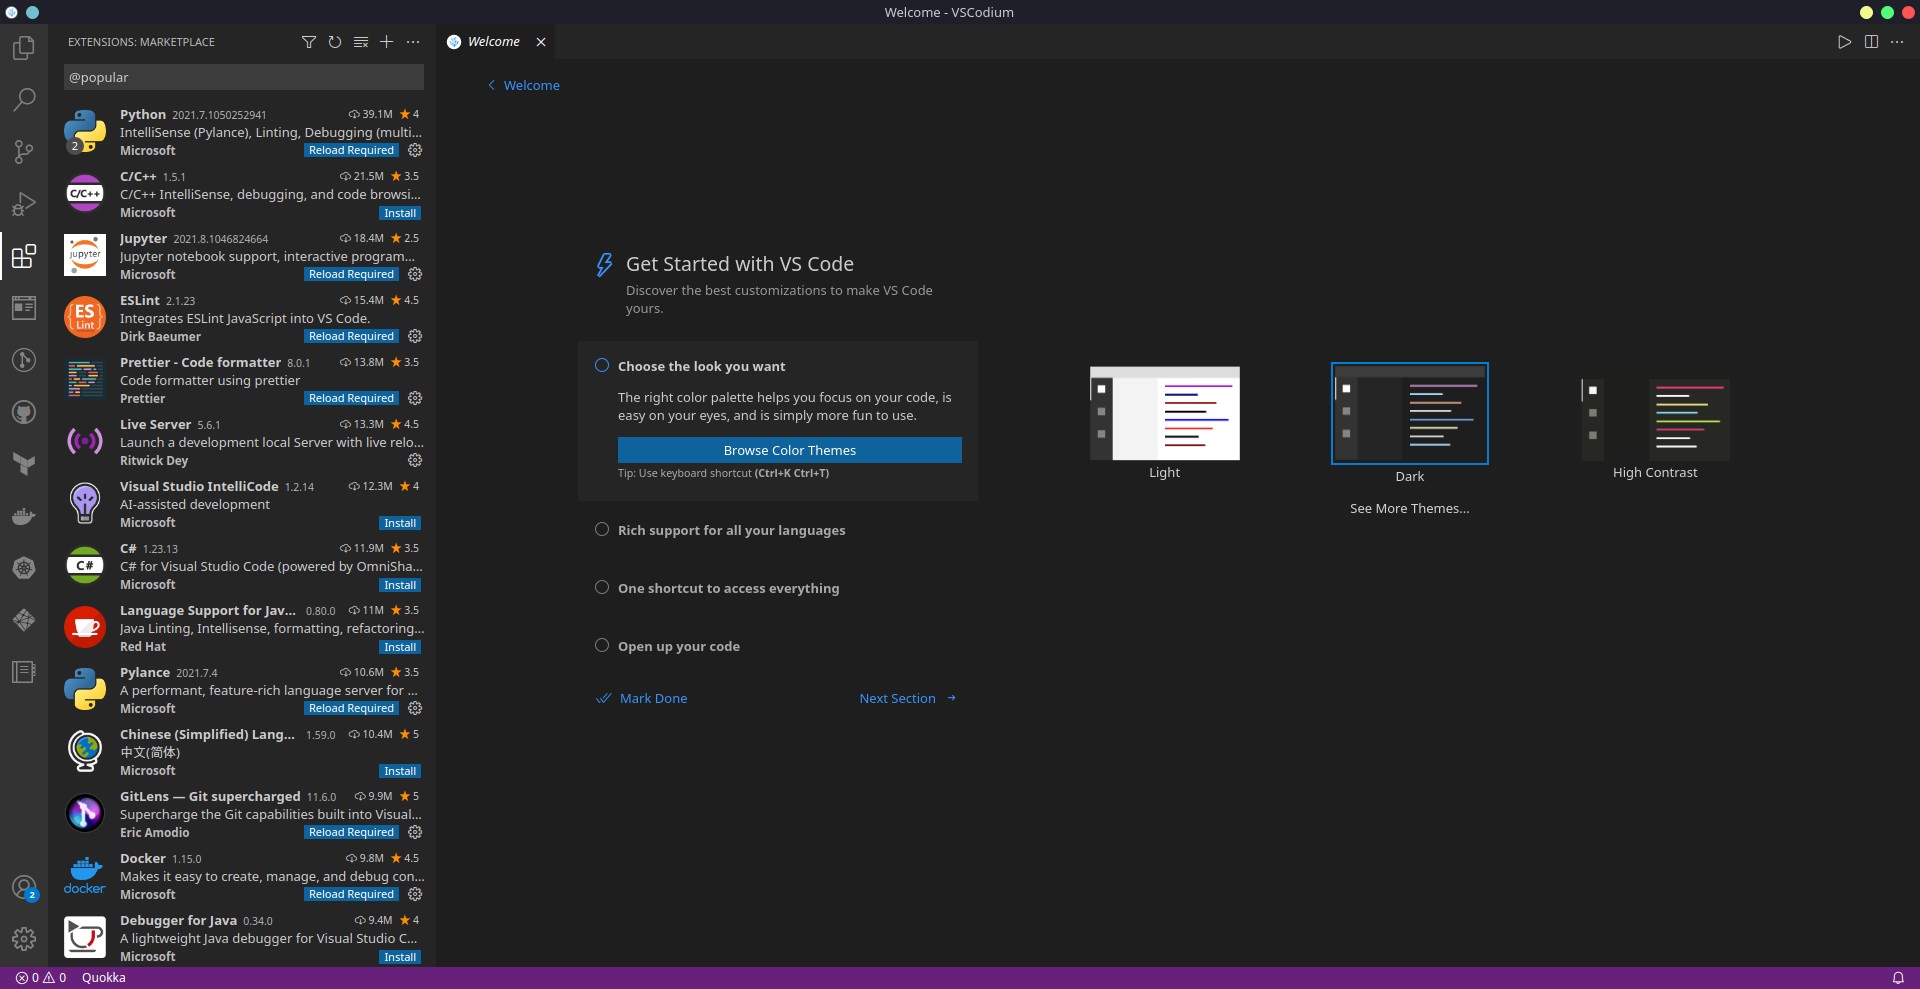This screenshot has width=1920, height=989.
Task: Click the filter extensions funnel icon
Action: click(309, 42)
